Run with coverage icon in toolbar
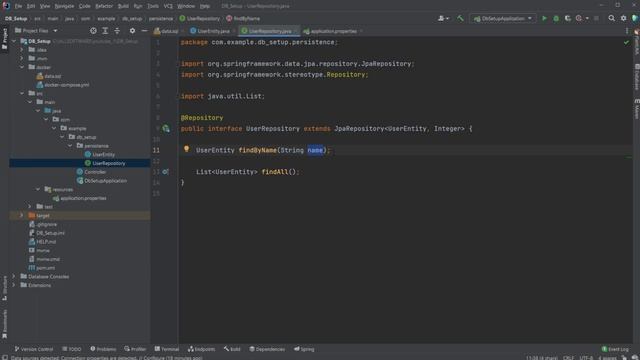 [568, 18]
